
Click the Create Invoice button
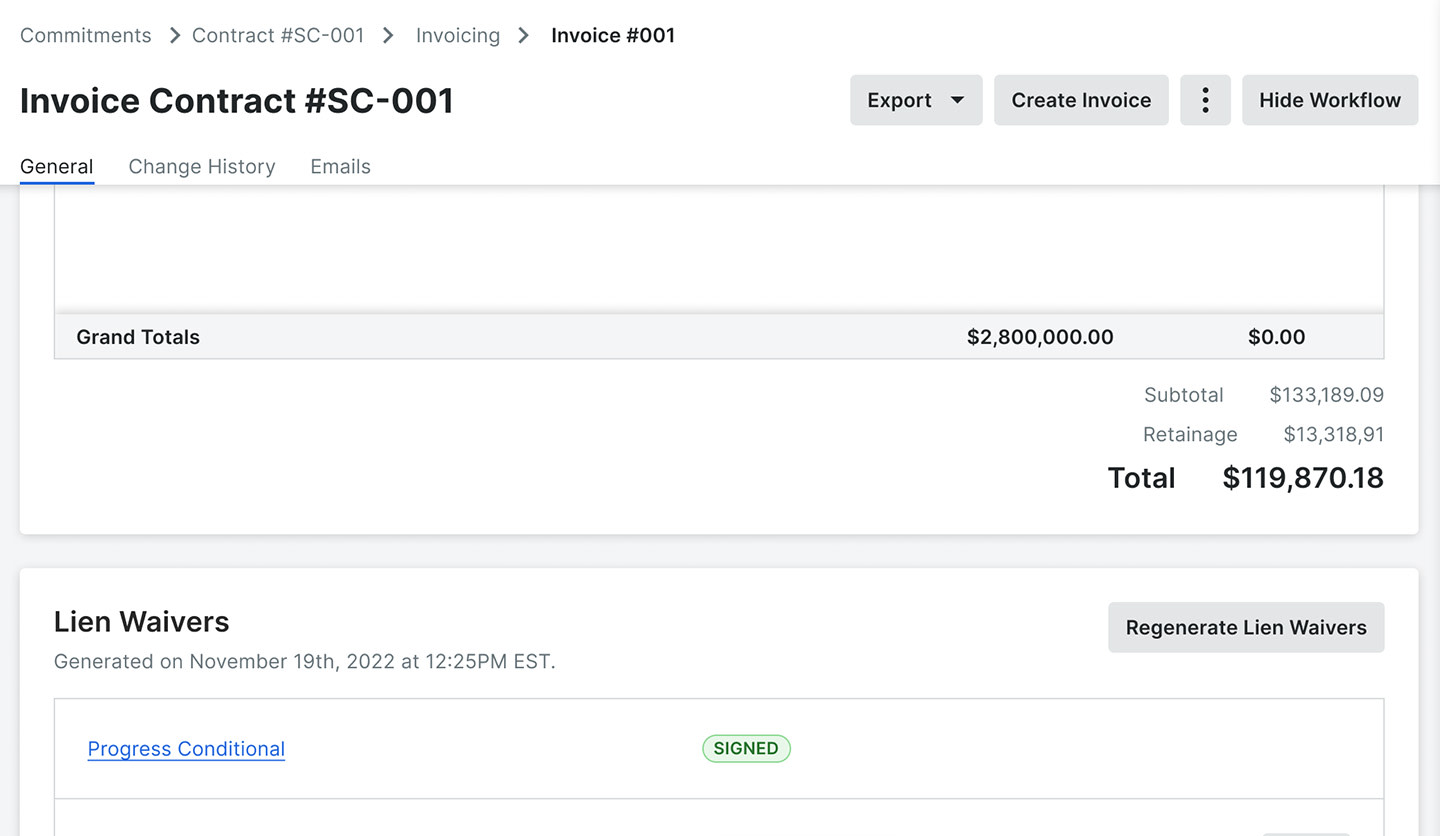pos(1081,100)
